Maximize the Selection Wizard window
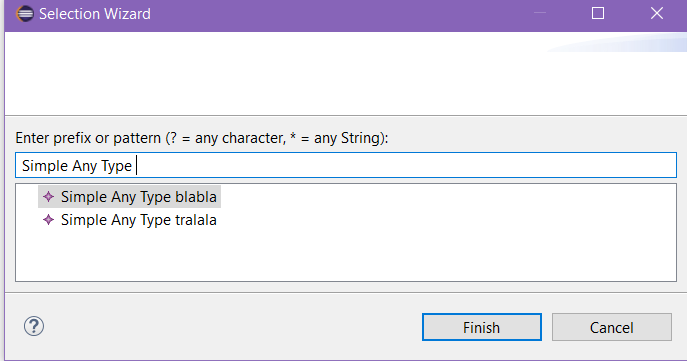The width and height of the screenshot is (687, 361). (598, 13)
